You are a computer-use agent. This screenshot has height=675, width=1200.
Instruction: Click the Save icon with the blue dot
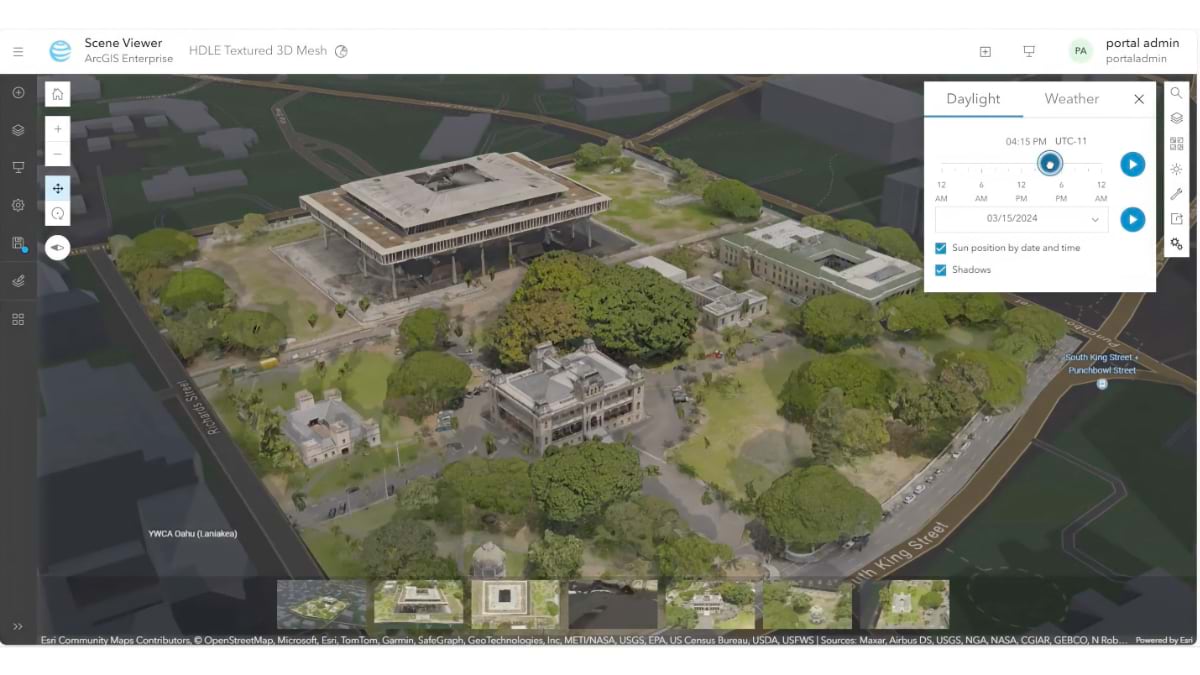point(17,242)
